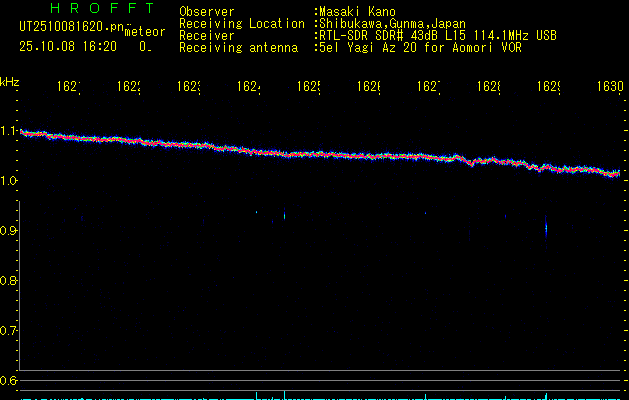Click the dip in the carrier trace

(470, 163)
